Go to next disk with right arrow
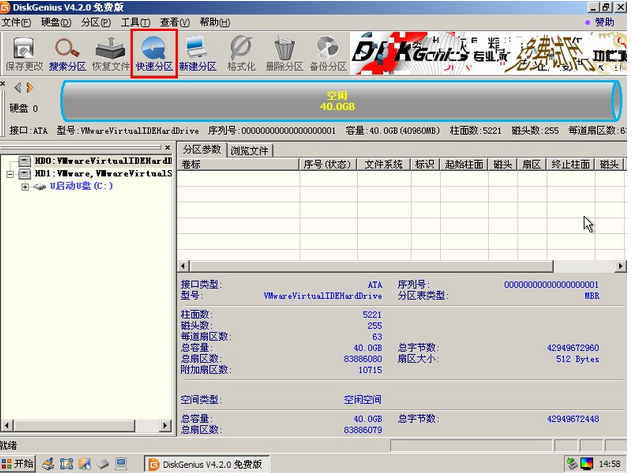This screenshot has width=635, height=473. pos(30,87)
